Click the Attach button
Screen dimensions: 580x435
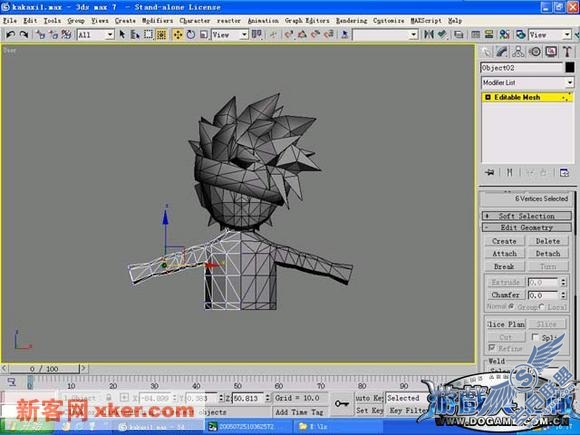[x=504, y=253]
